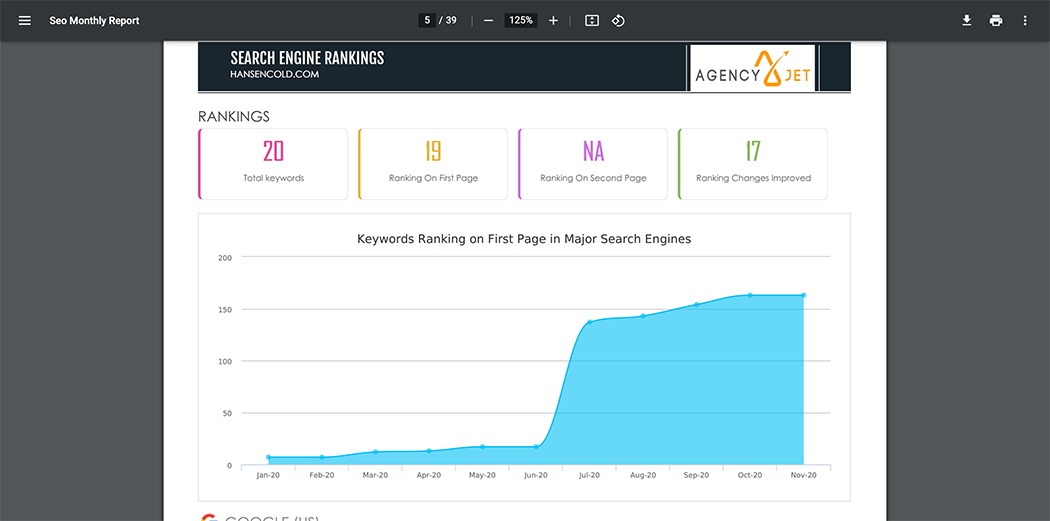Download the PDF report

[967, 21]
